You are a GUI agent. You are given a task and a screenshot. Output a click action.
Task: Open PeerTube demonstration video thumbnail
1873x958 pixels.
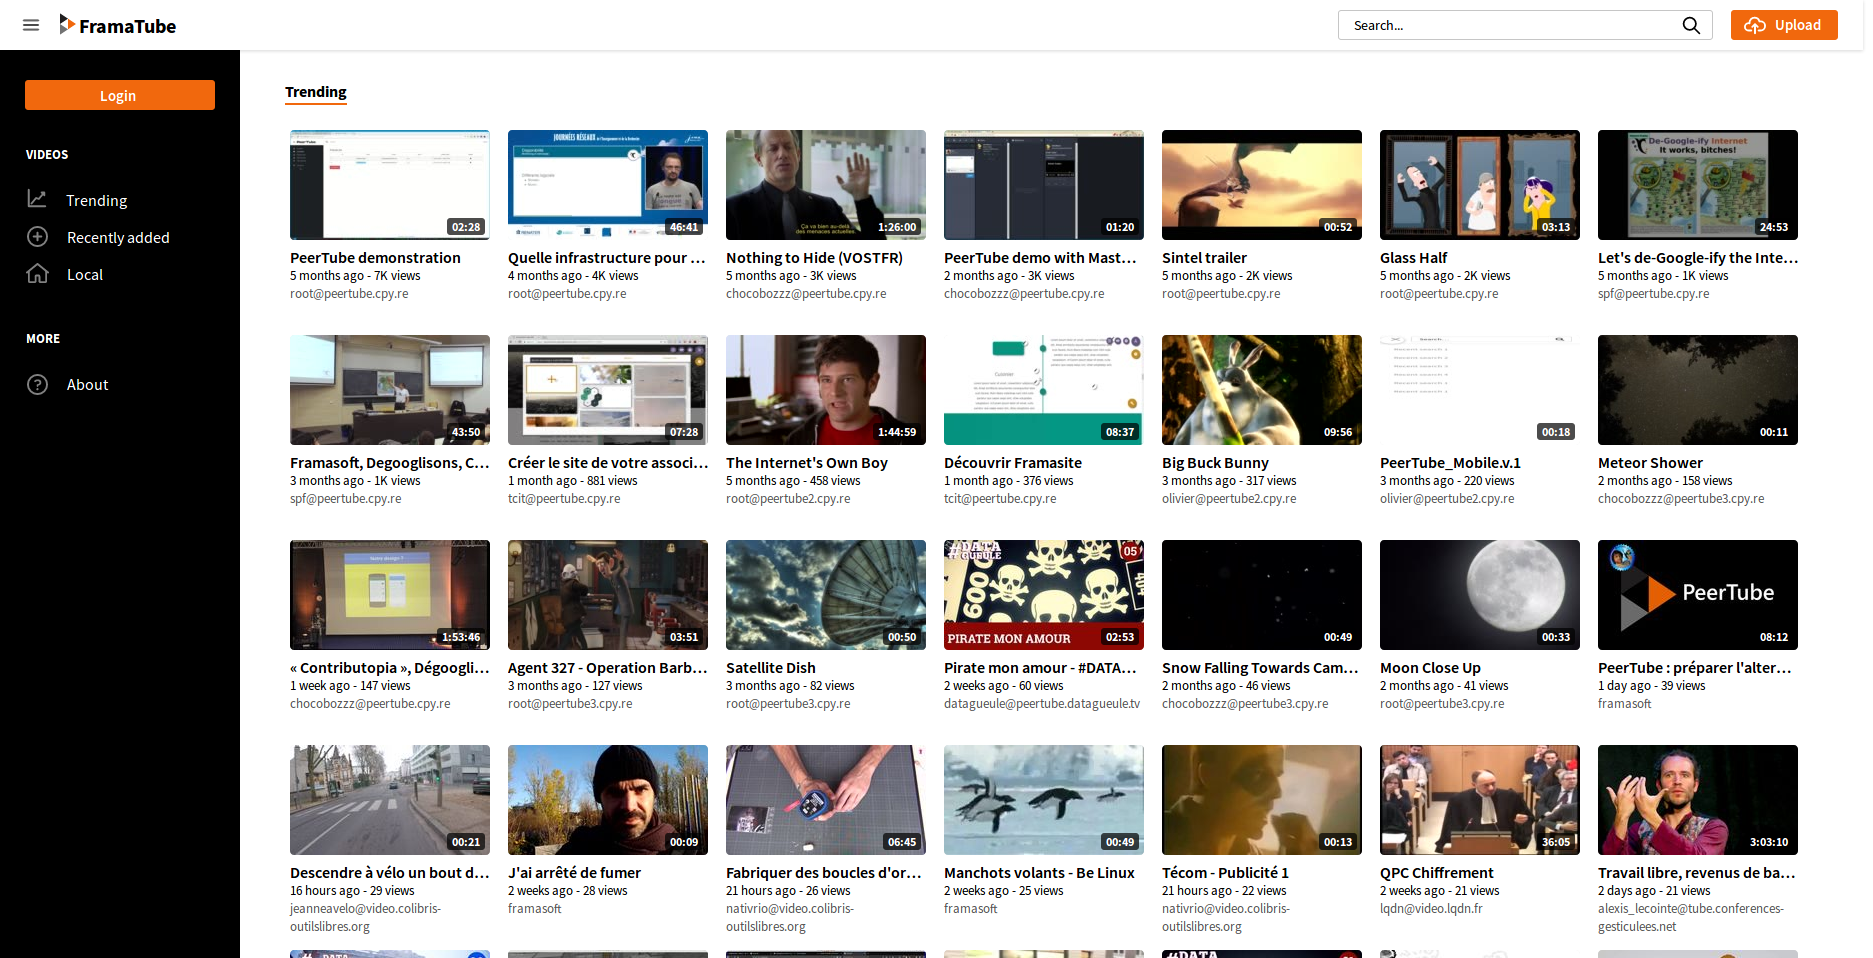click(x=390, y=185)
